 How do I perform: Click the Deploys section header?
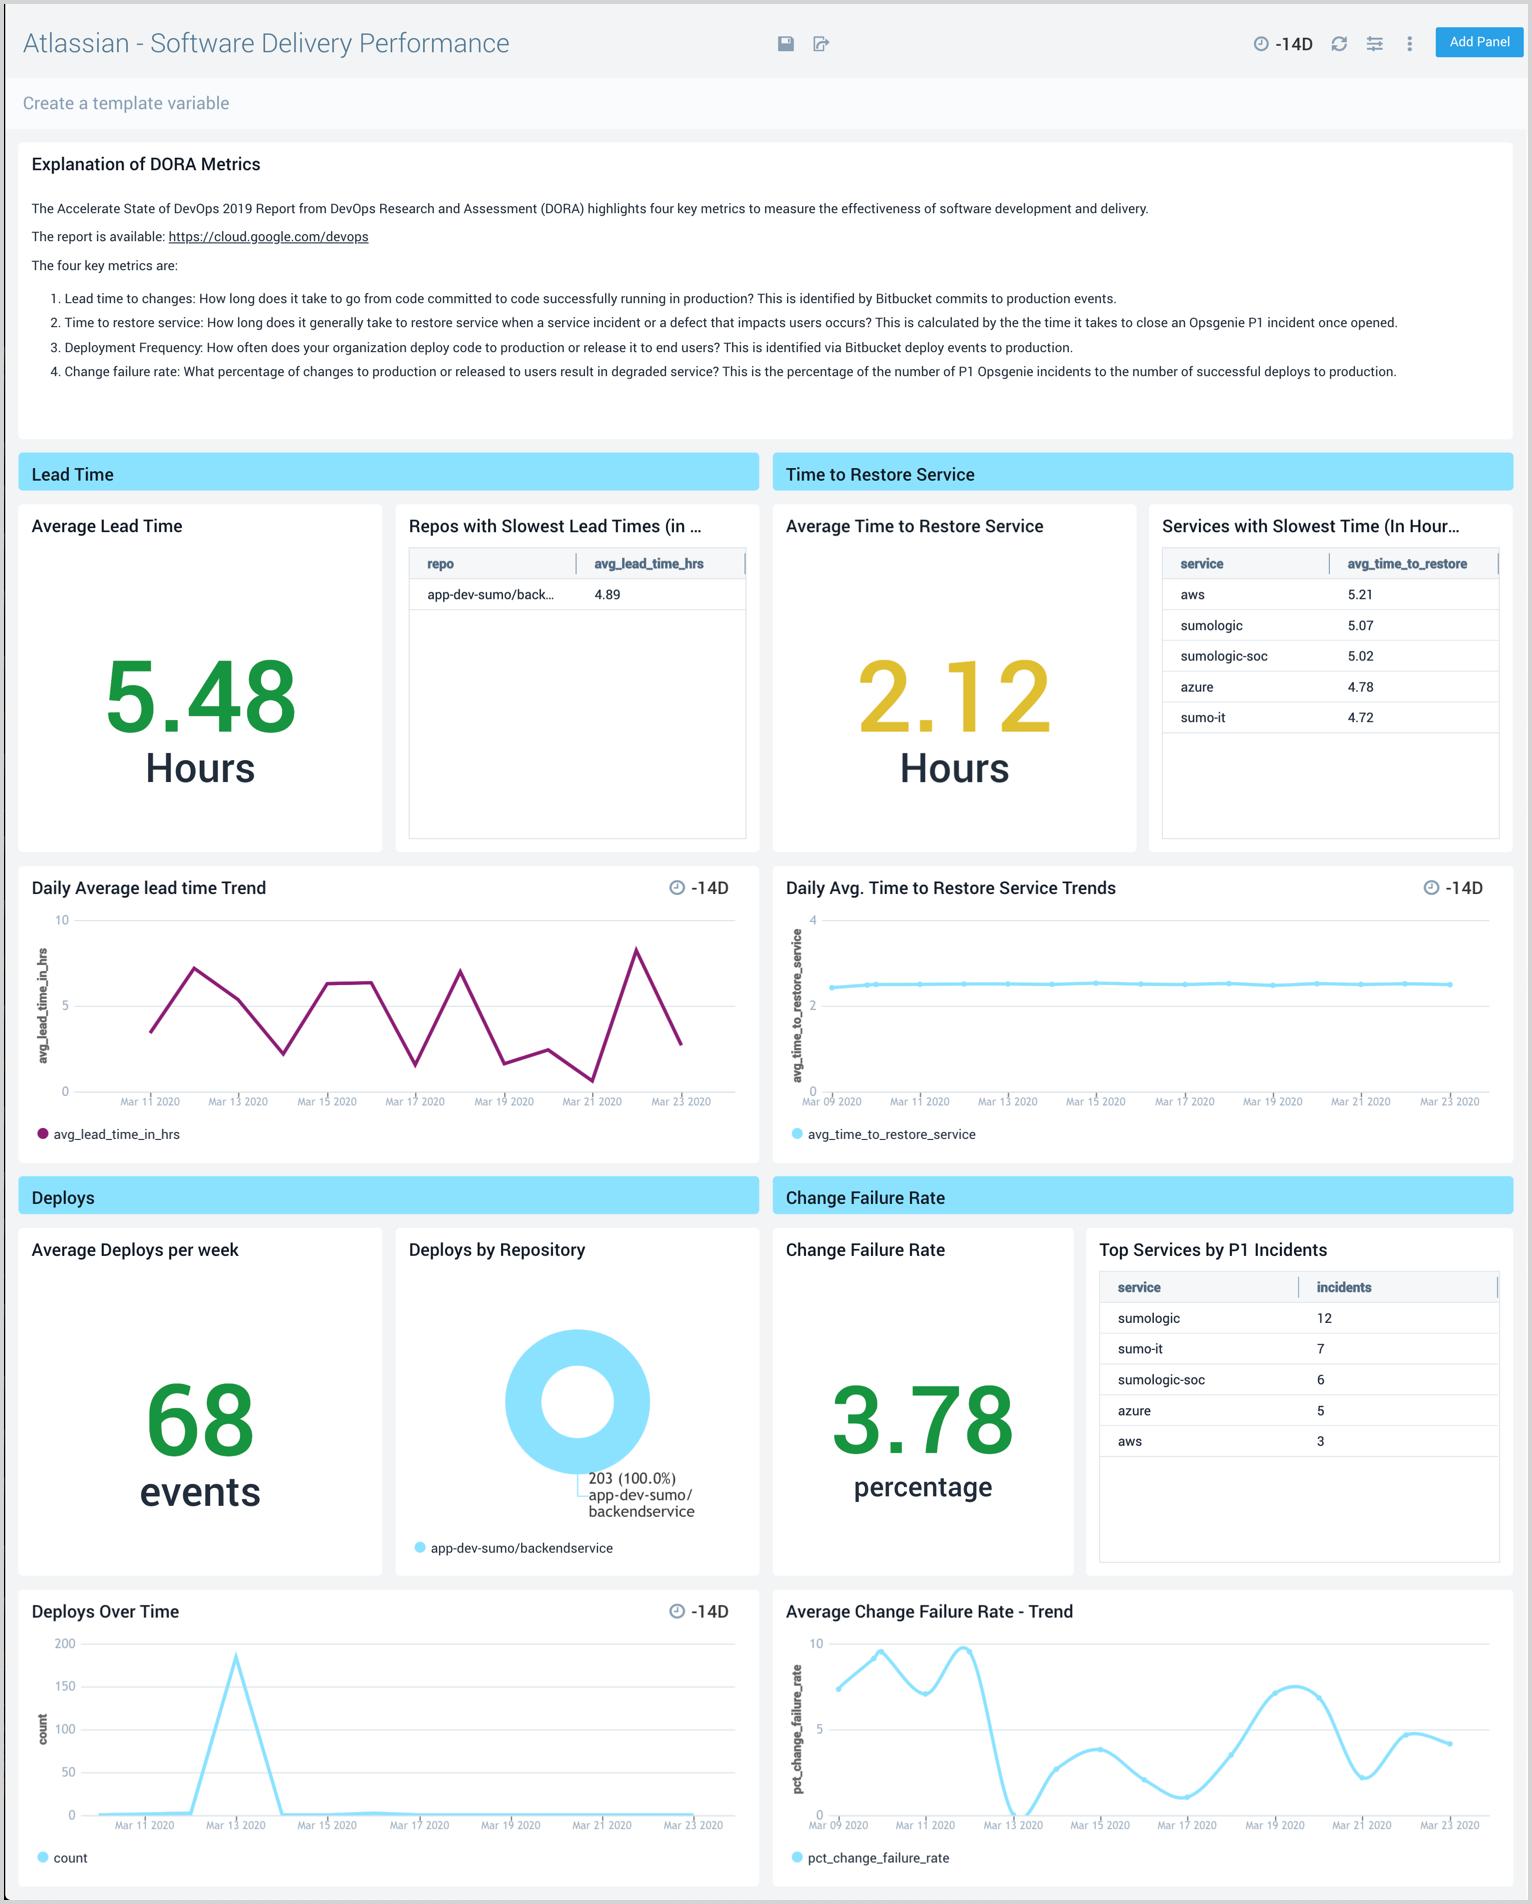388,1197
